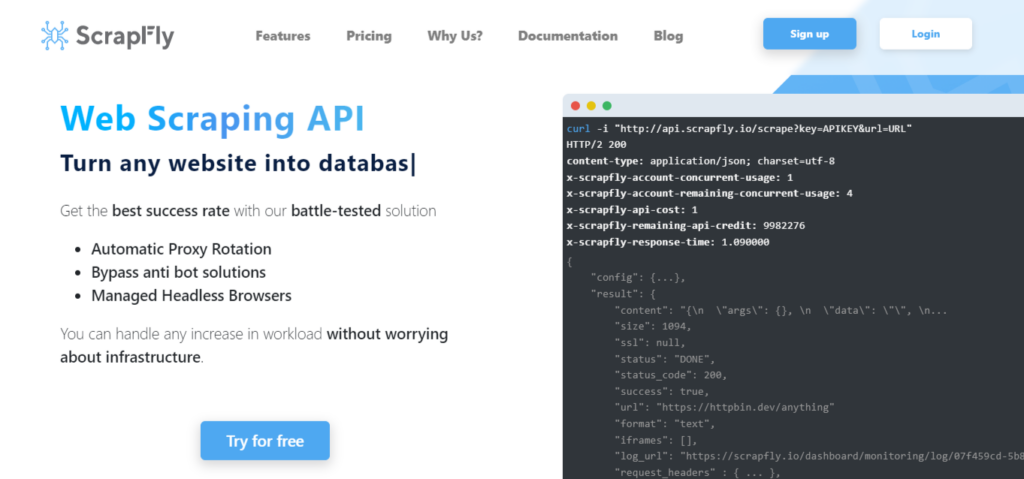
Task: Click the httpbin.dev/anything url line
Action: pyautogui.click(x=724, y=408)
